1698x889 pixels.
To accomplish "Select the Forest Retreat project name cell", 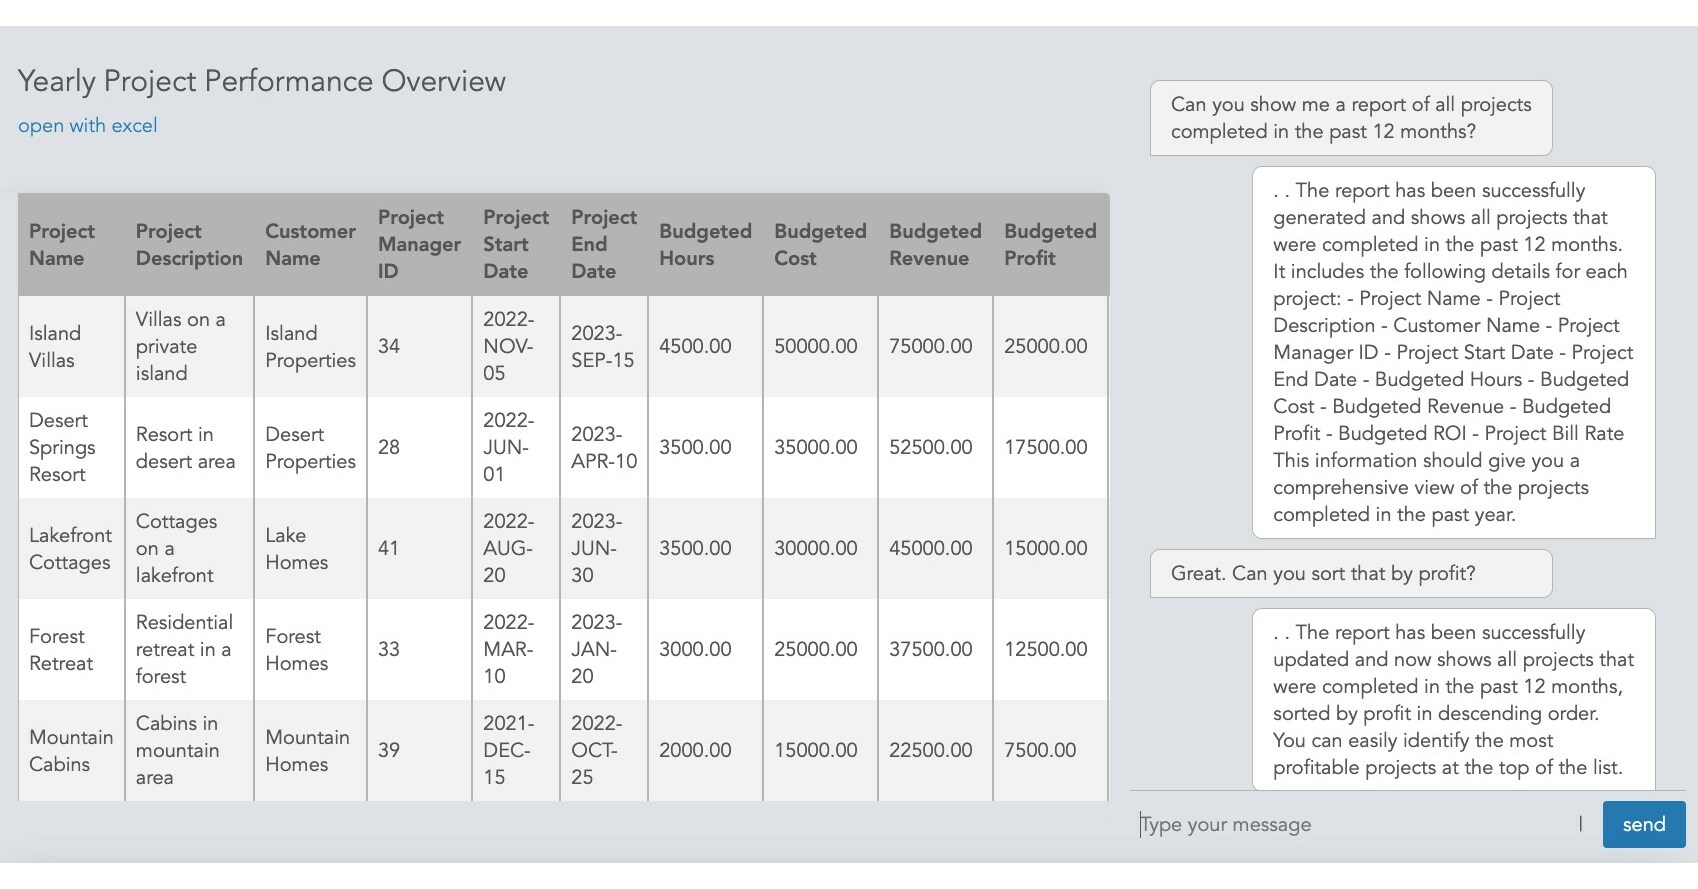I will pos(61,650).
